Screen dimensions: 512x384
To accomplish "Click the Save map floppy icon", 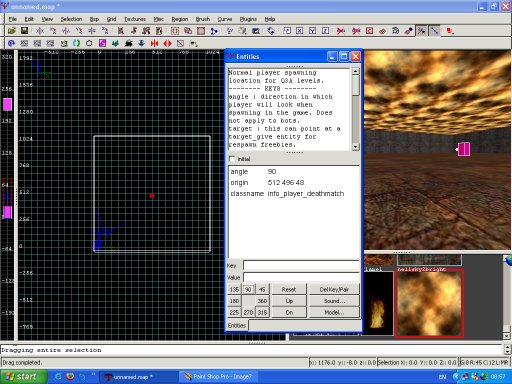I will 24,31.
